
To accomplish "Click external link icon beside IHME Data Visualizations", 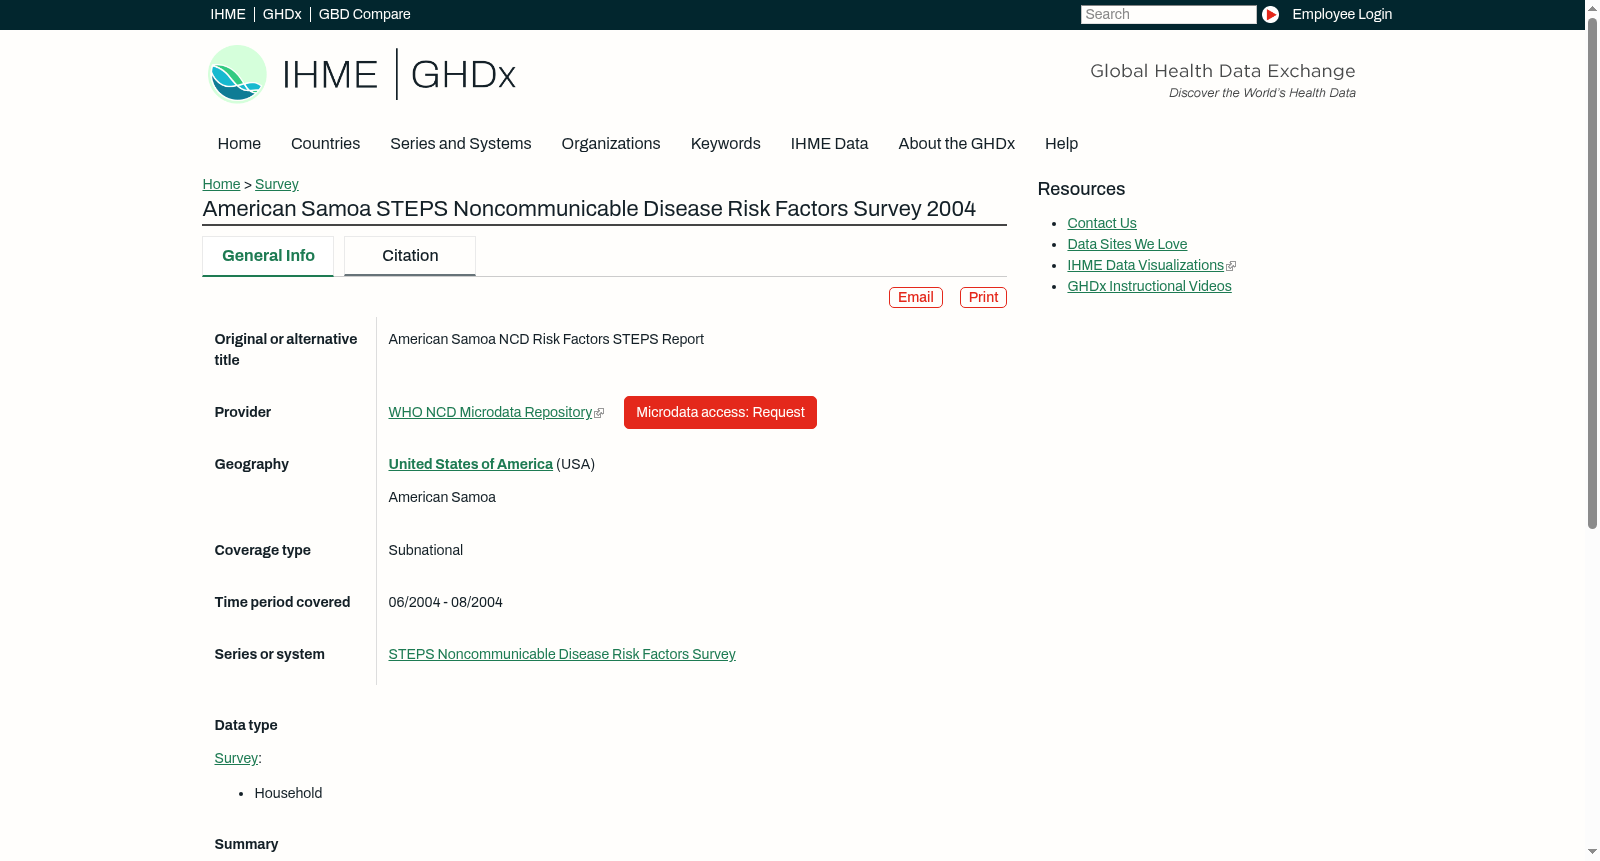I will point(1231,266).
